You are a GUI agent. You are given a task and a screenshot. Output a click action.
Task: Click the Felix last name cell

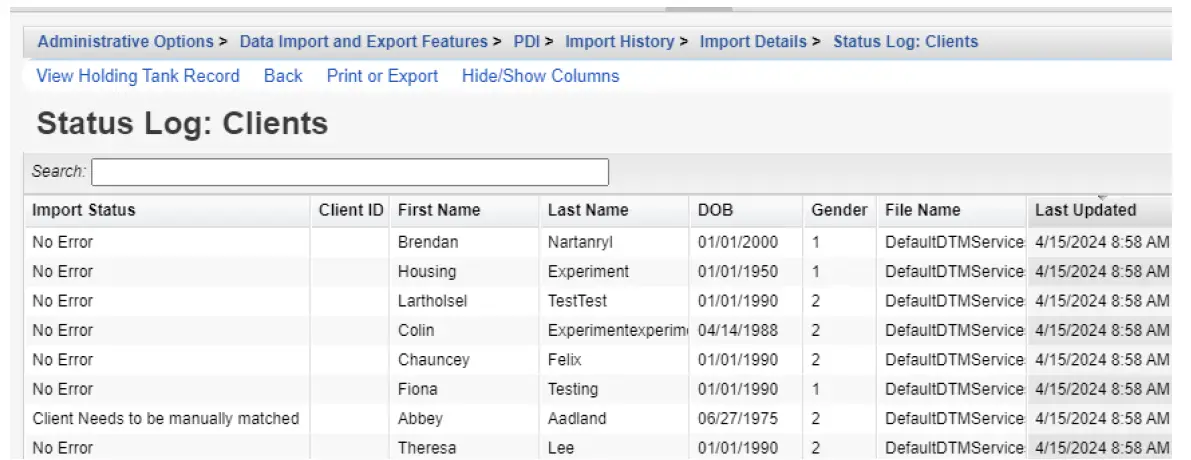(615, 360)
